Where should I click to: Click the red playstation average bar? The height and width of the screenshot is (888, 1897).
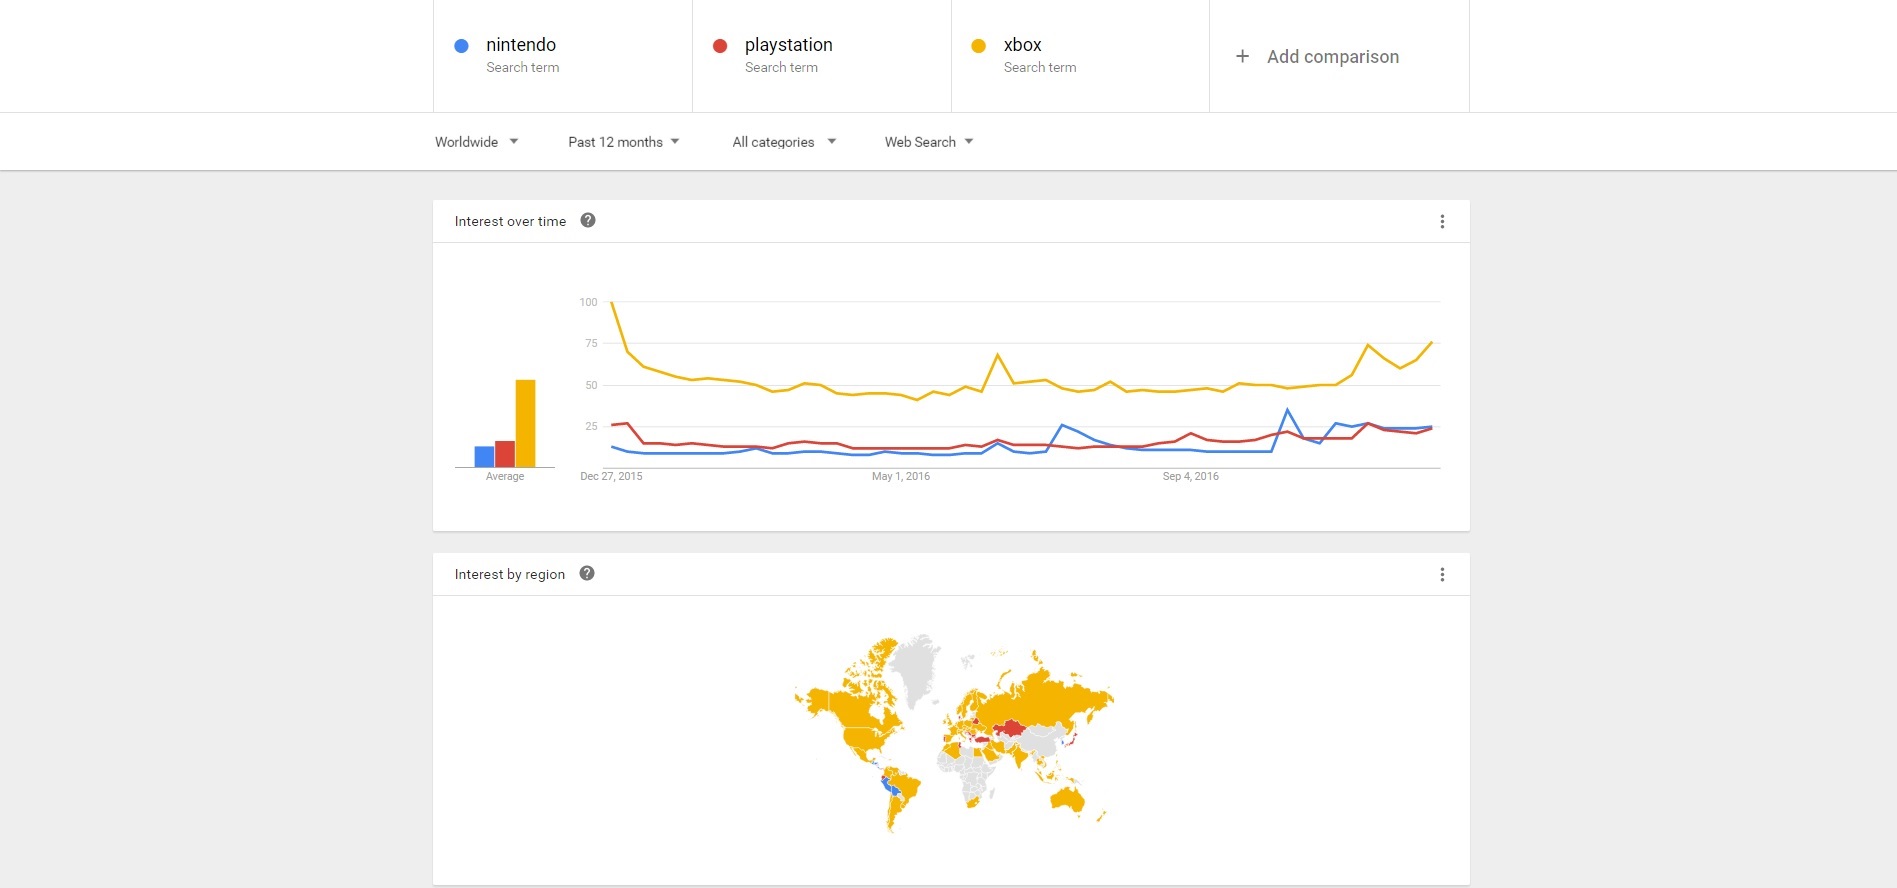pos(505,454)
